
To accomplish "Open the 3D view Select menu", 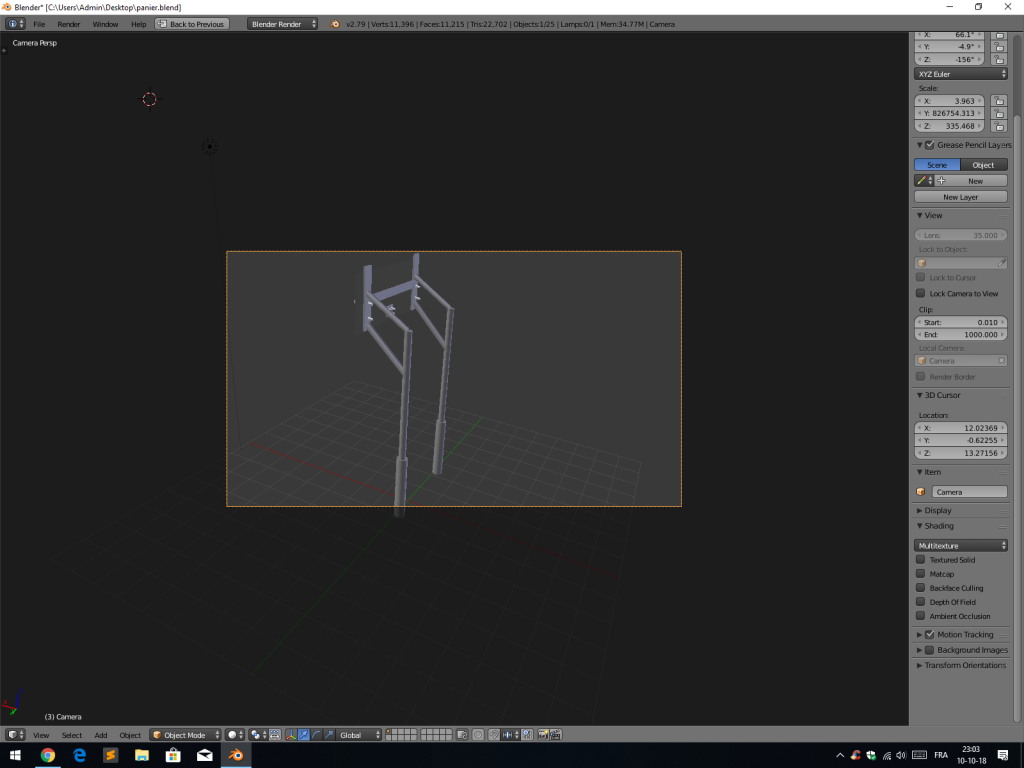I will click(72, 735).
